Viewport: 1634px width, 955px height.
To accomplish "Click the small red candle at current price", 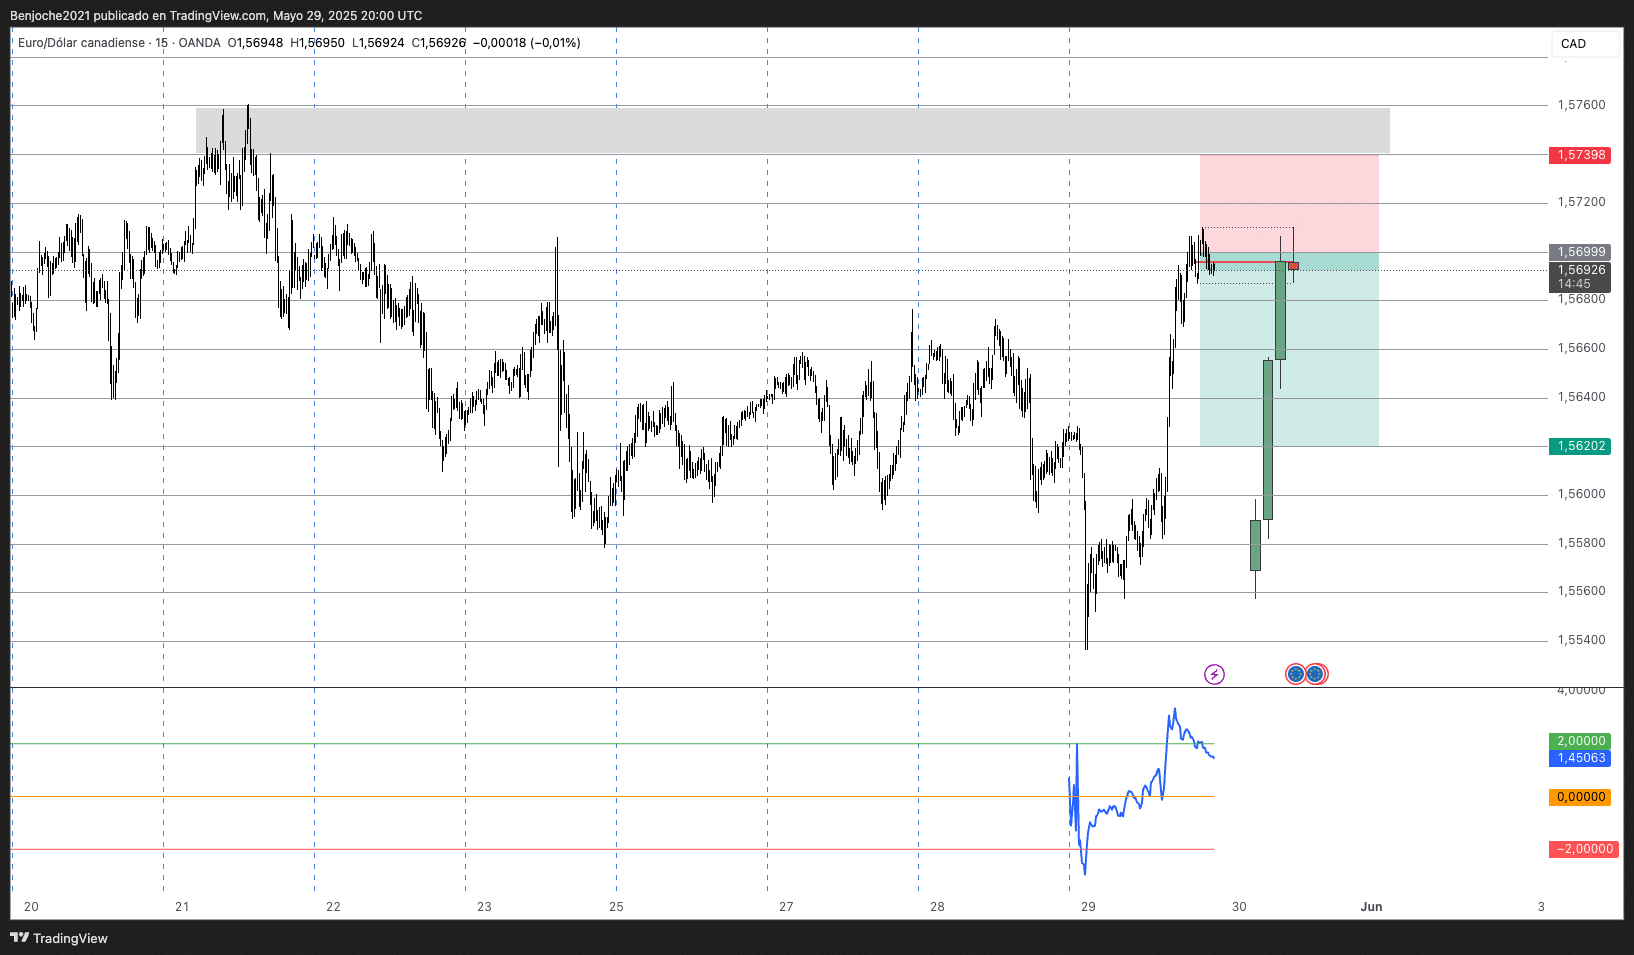I will coord(1293,266).
